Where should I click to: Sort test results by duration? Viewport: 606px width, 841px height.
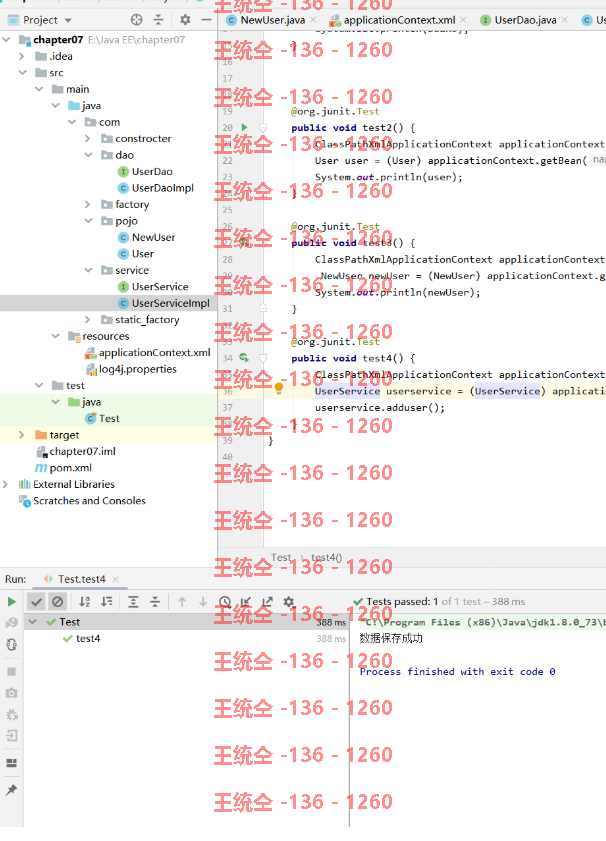click(x=107, y=602)
